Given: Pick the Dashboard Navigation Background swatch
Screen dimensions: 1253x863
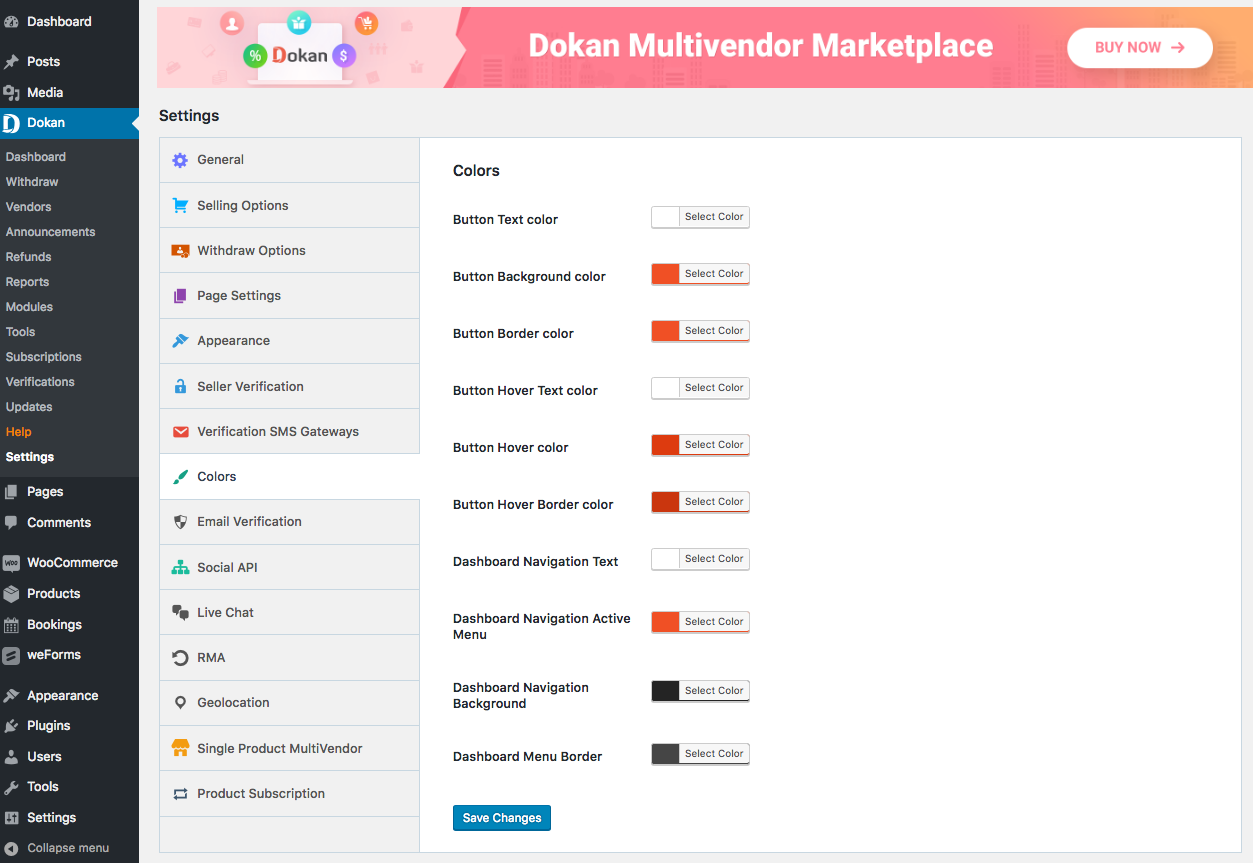Looking at the screenshot, I should pos(666,691).
